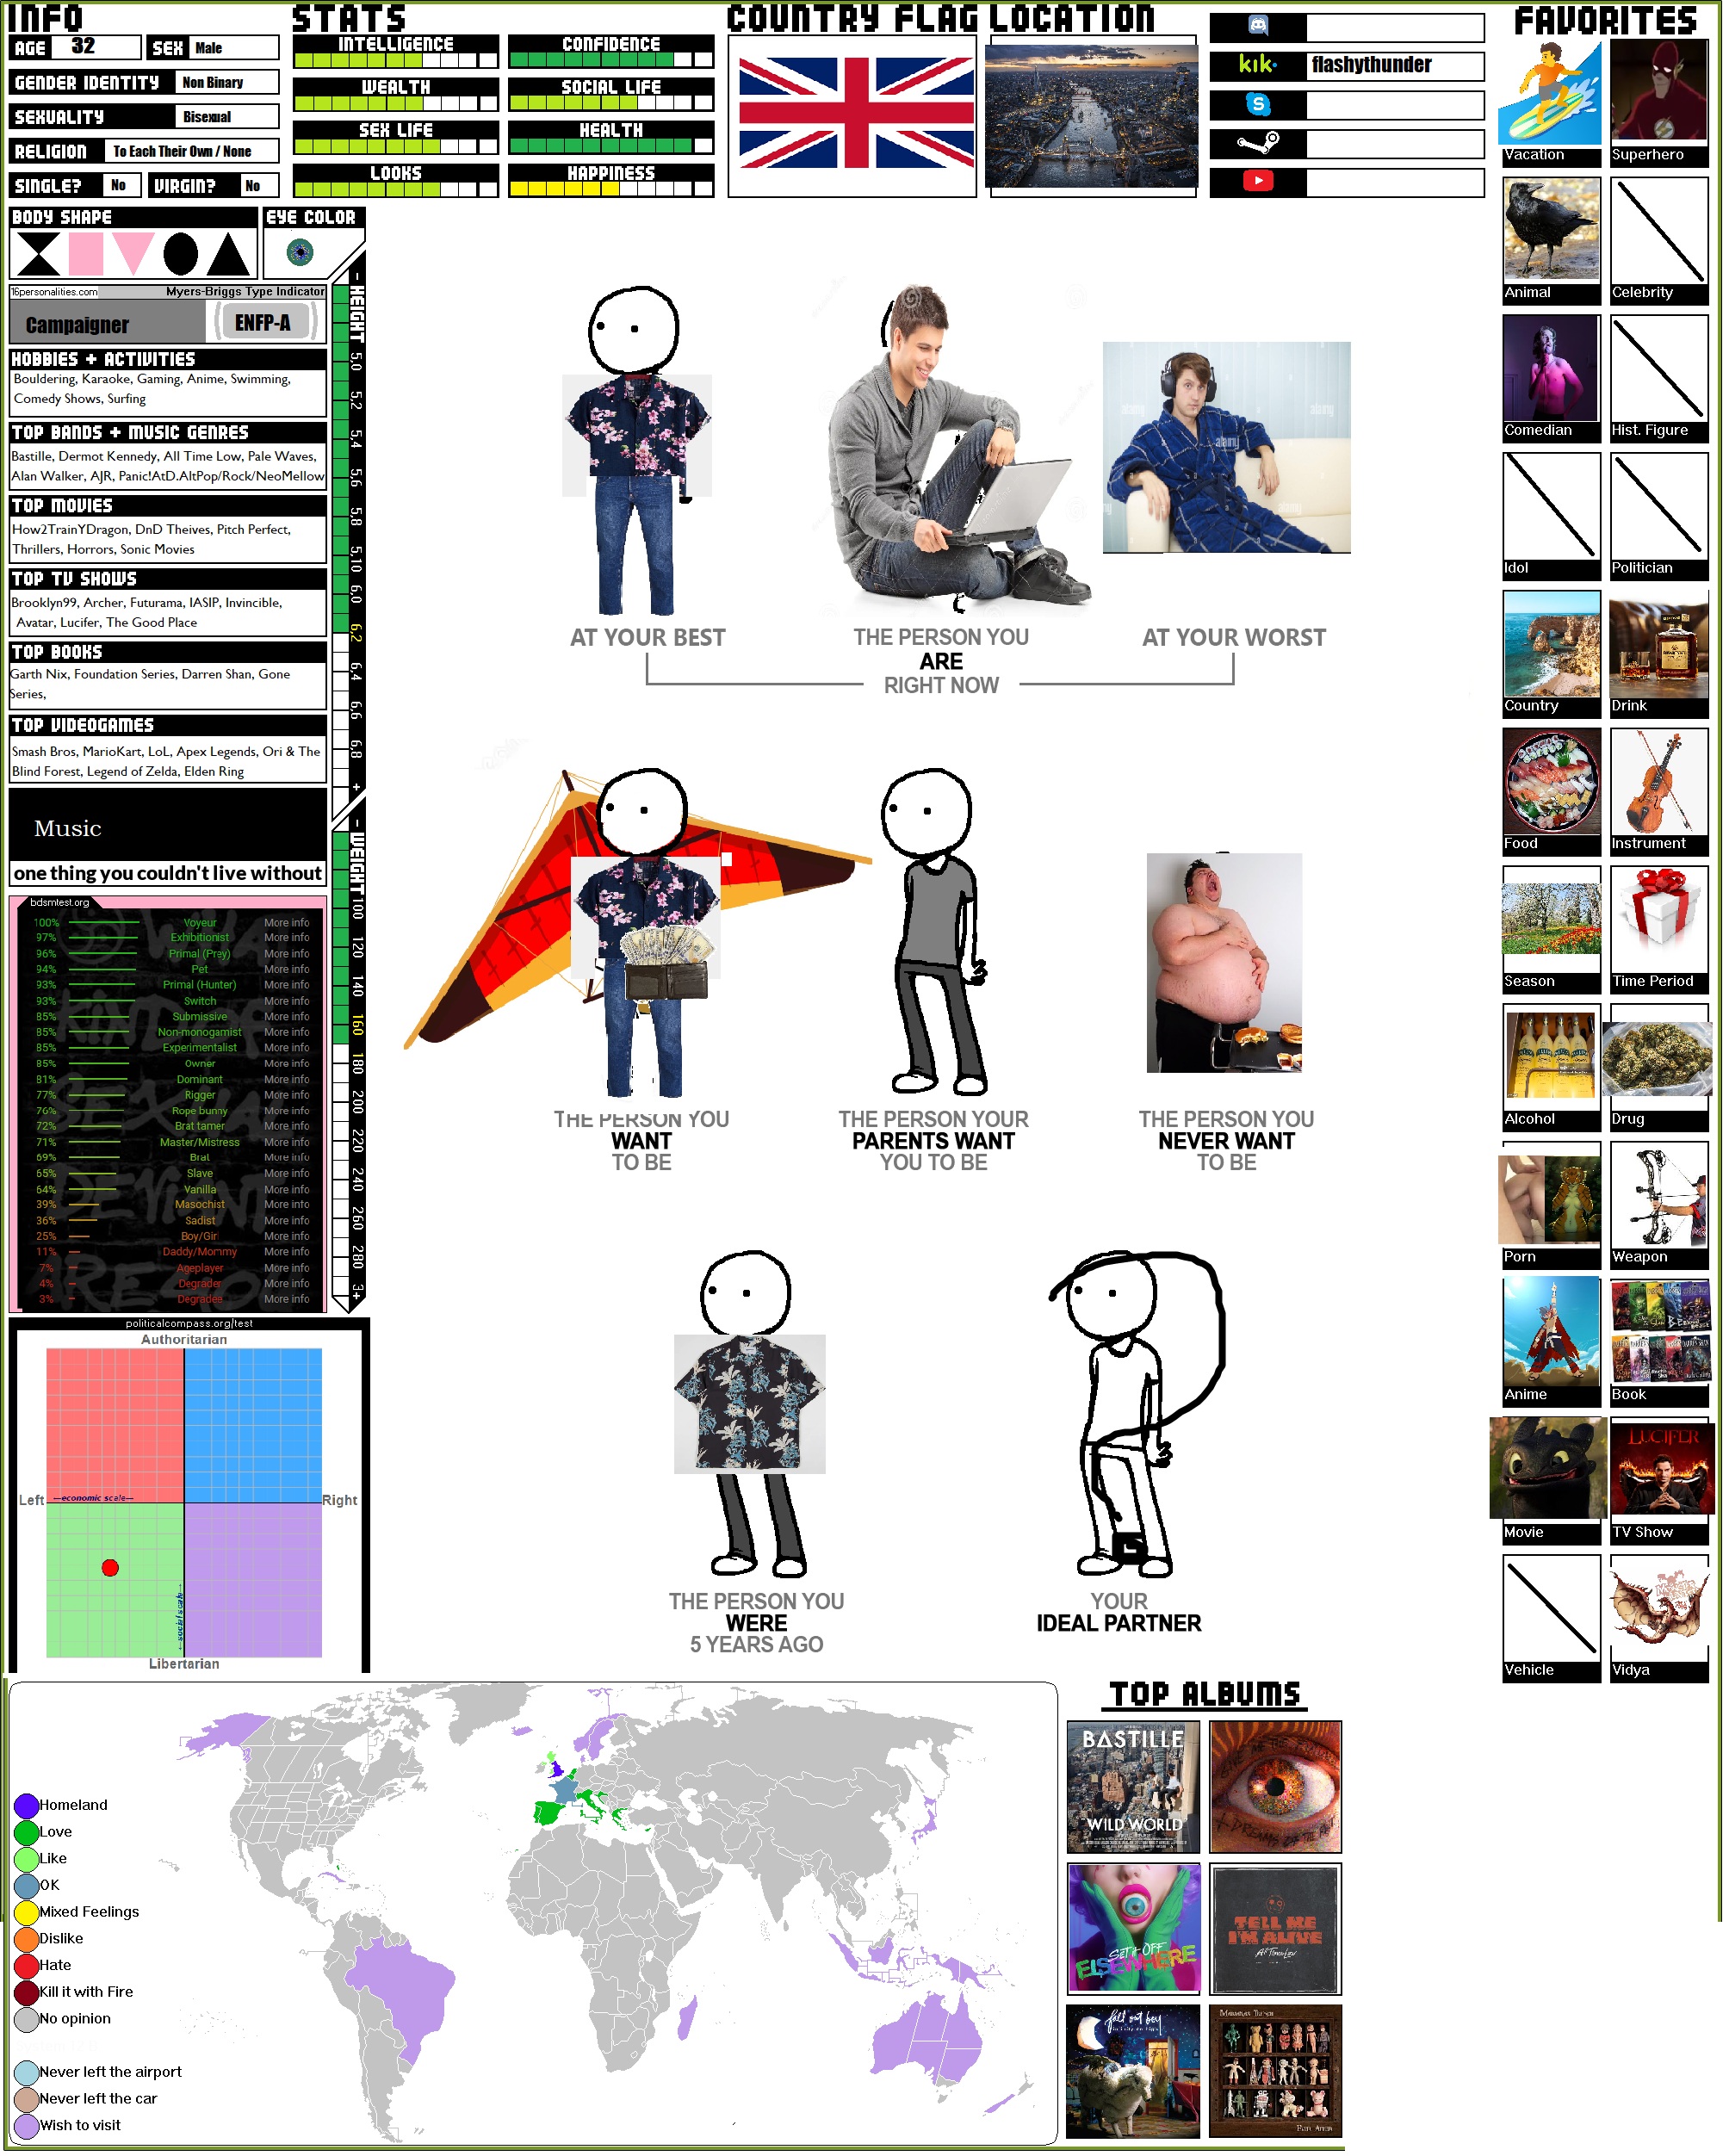This screenshot has height=2156, width=1729.
Task: Select the black circle body shape
Action: 180,254
